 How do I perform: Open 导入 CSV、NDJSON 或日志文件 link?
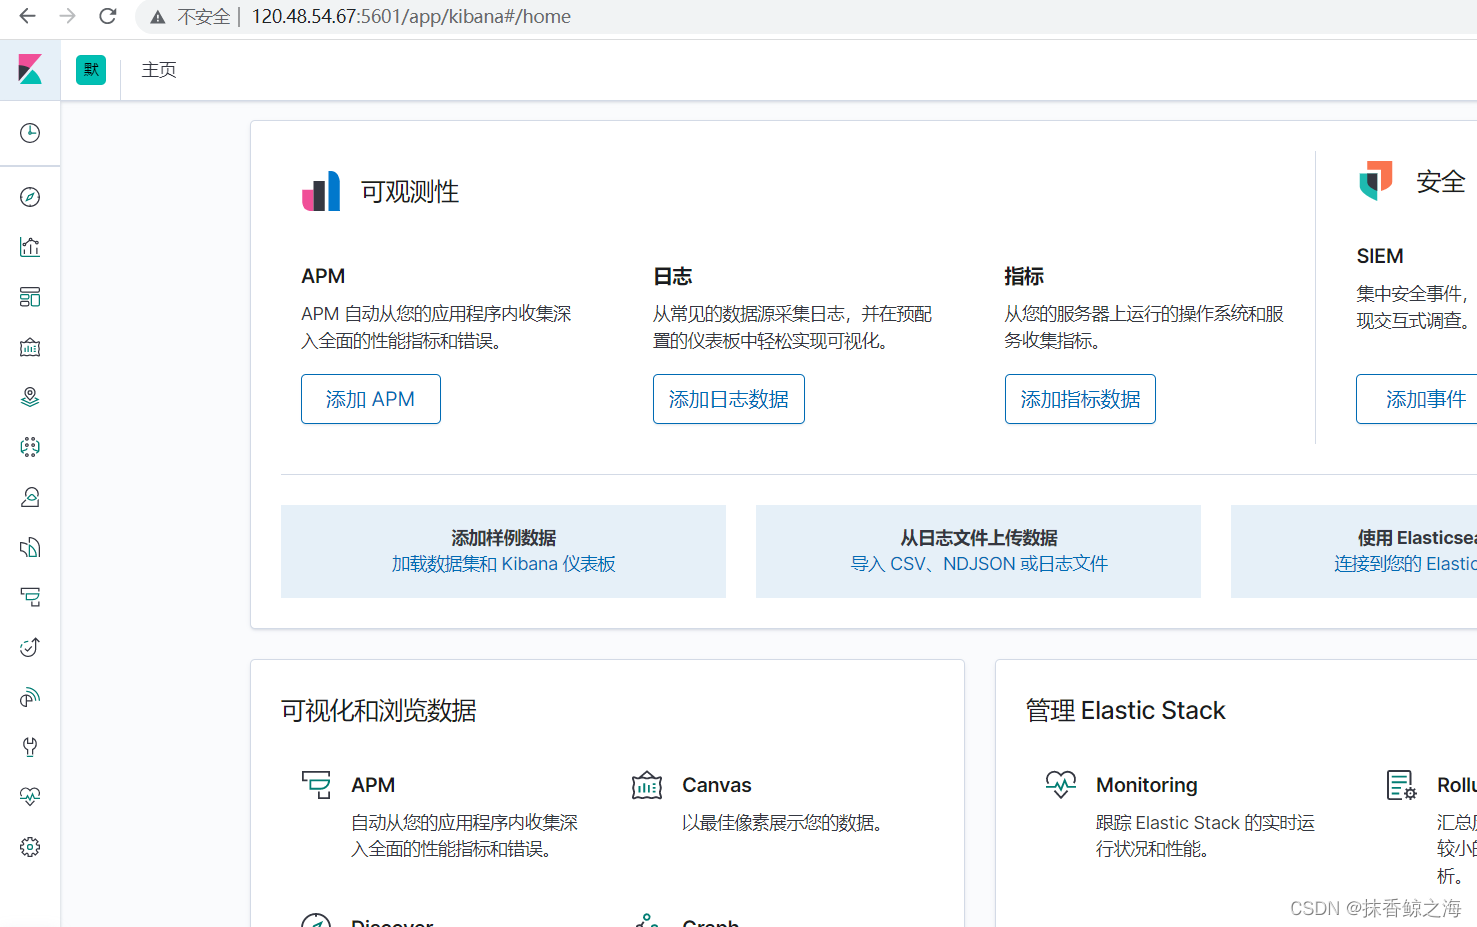pos(979,564)
